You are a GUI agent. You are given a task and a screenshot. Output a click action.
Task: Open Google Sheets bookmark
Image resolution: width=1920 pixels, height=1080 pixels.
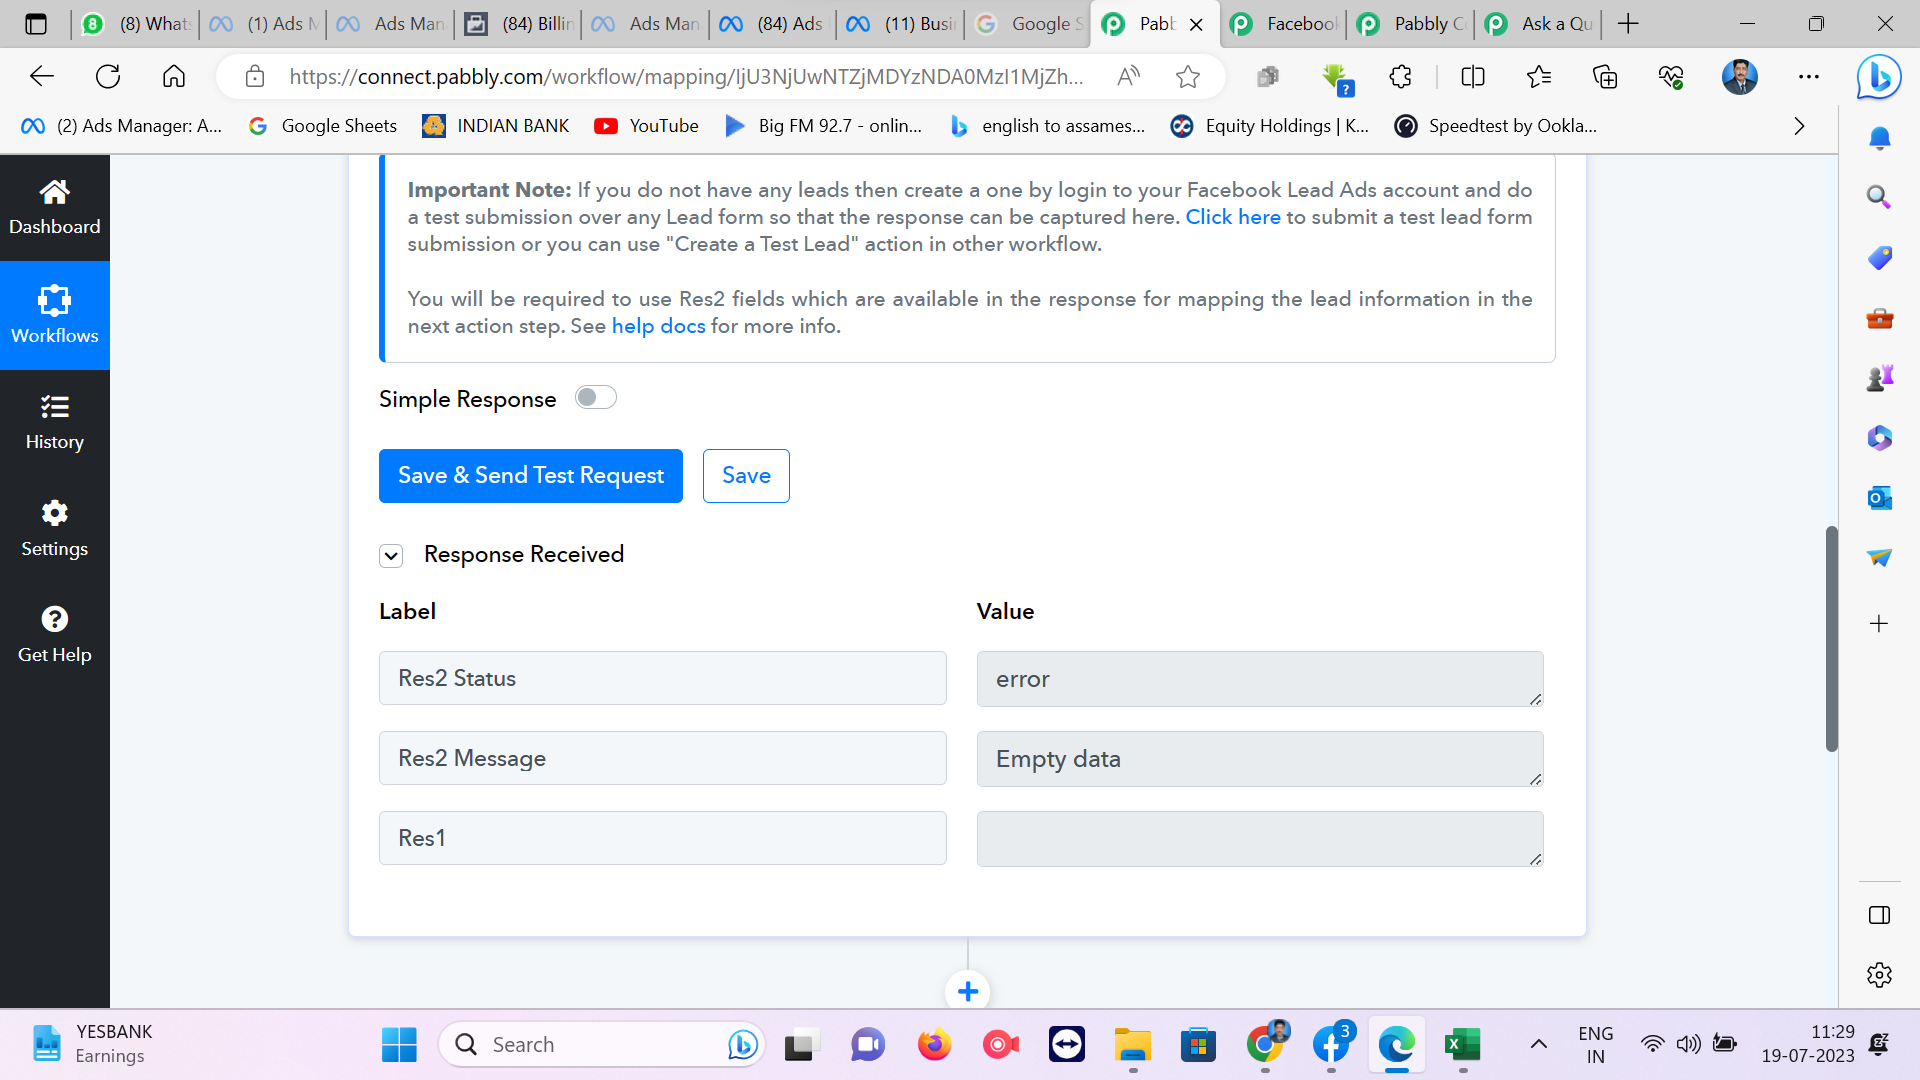tap(322, 126)
